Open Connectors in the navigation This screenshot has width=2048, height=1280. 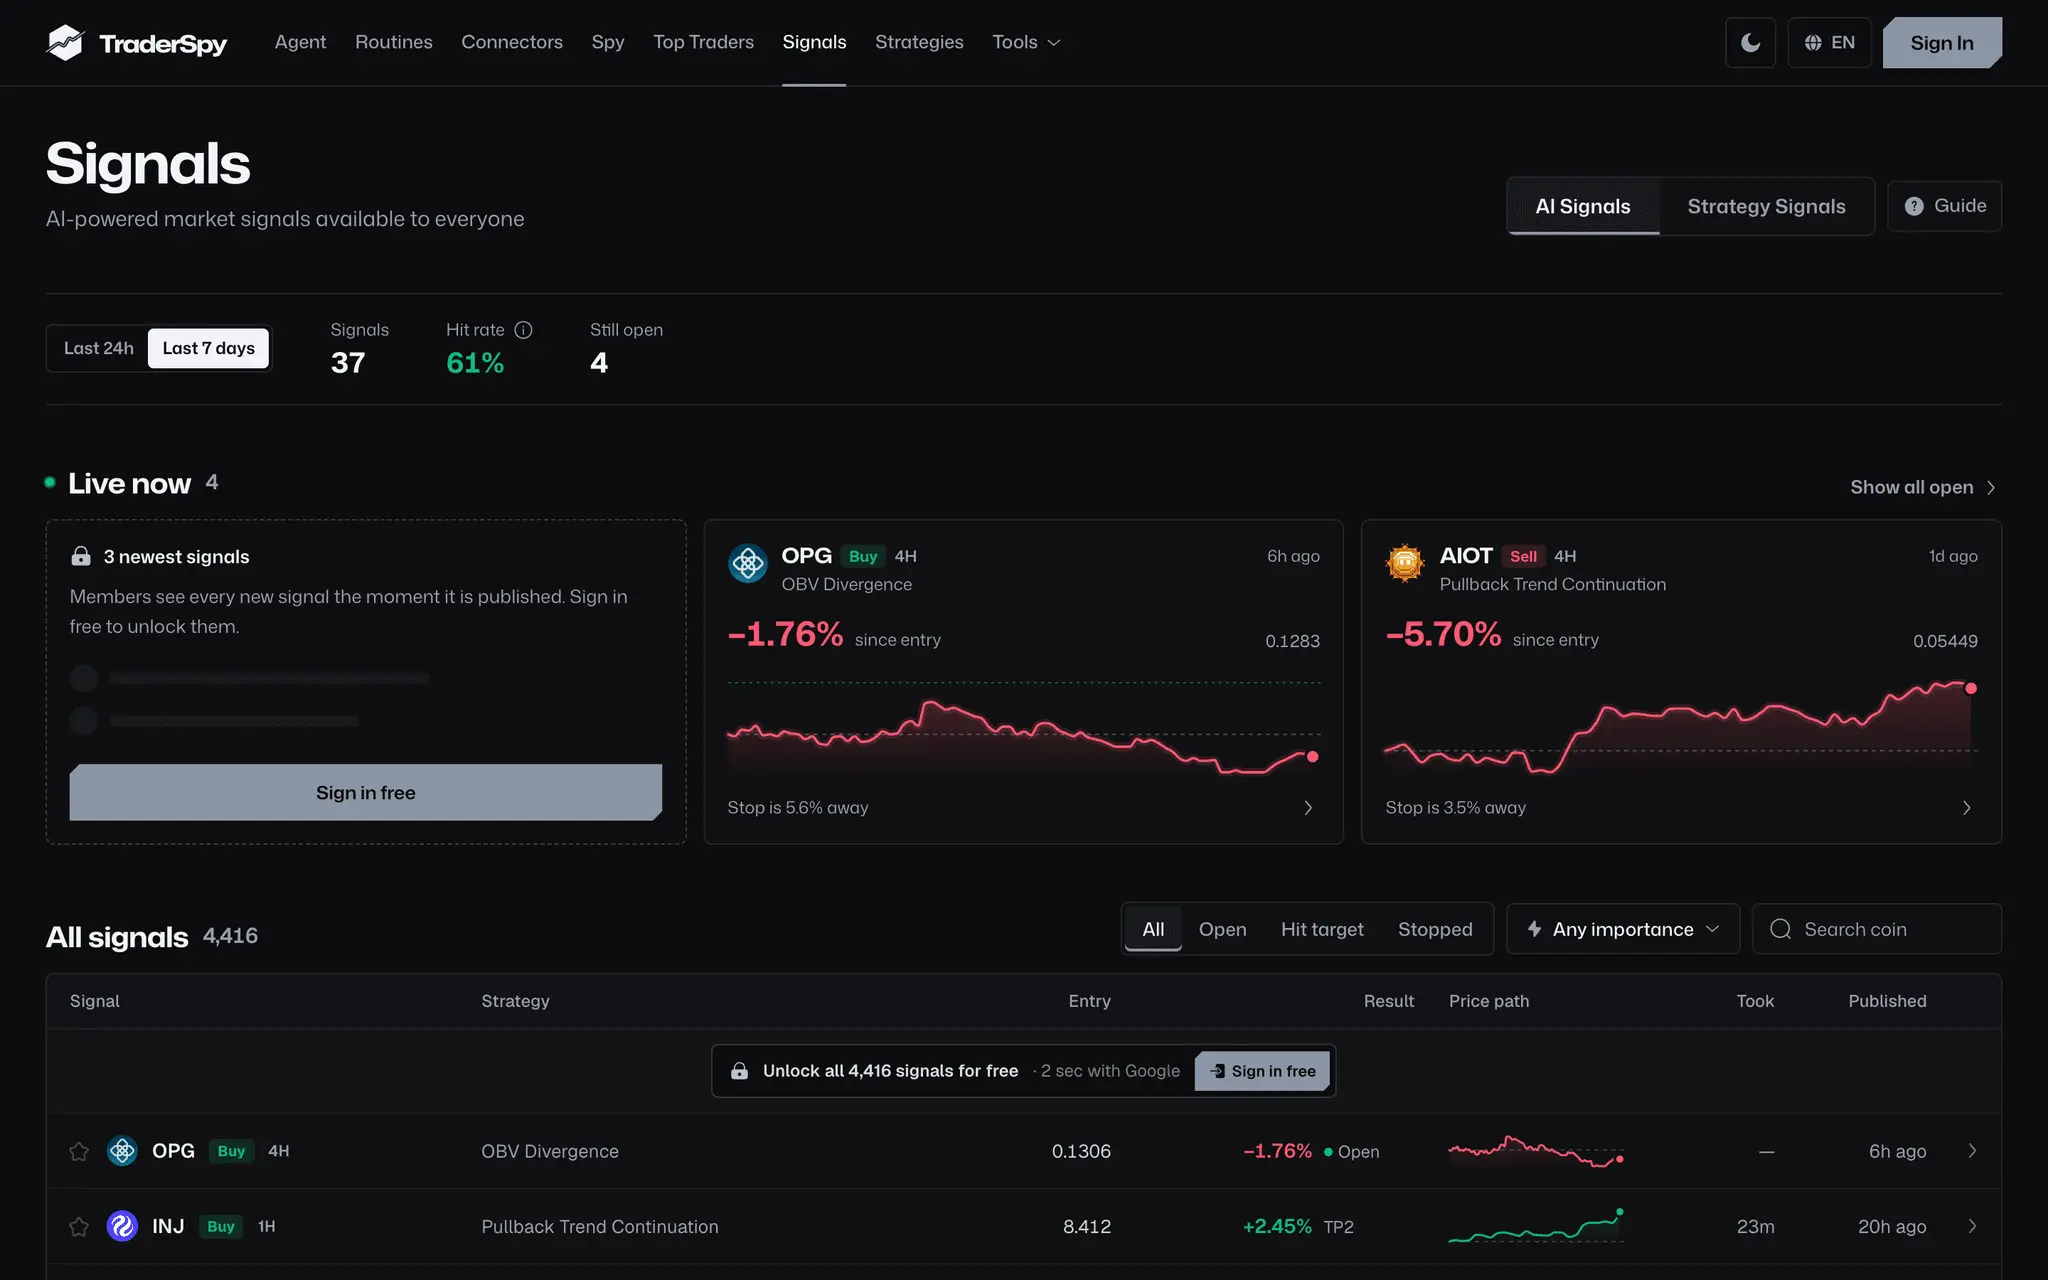512,42
